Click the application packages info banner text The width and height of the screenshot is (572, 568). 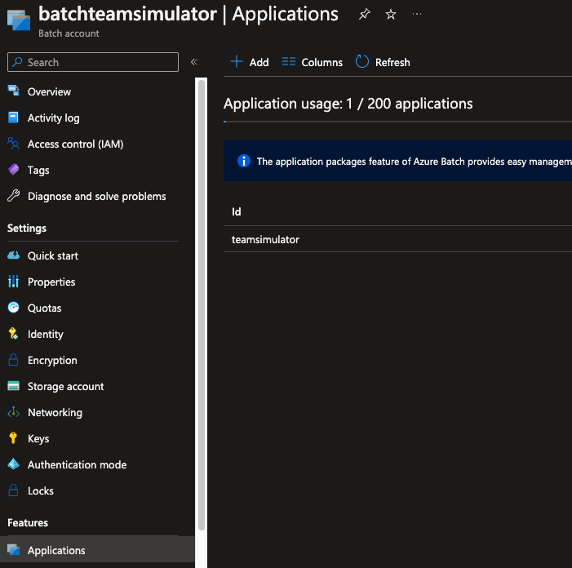[414, 161]
